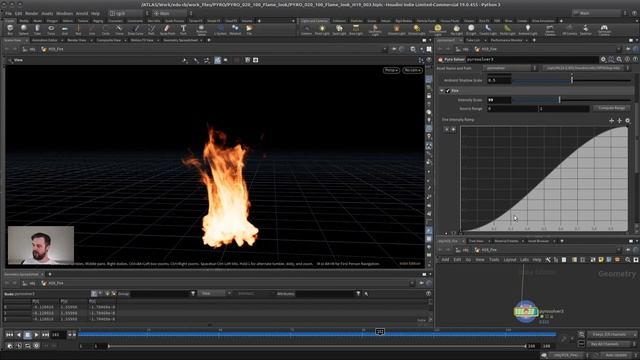Add a Spot Light from the shelf
640x360 pixels.
tap(339, 29)
